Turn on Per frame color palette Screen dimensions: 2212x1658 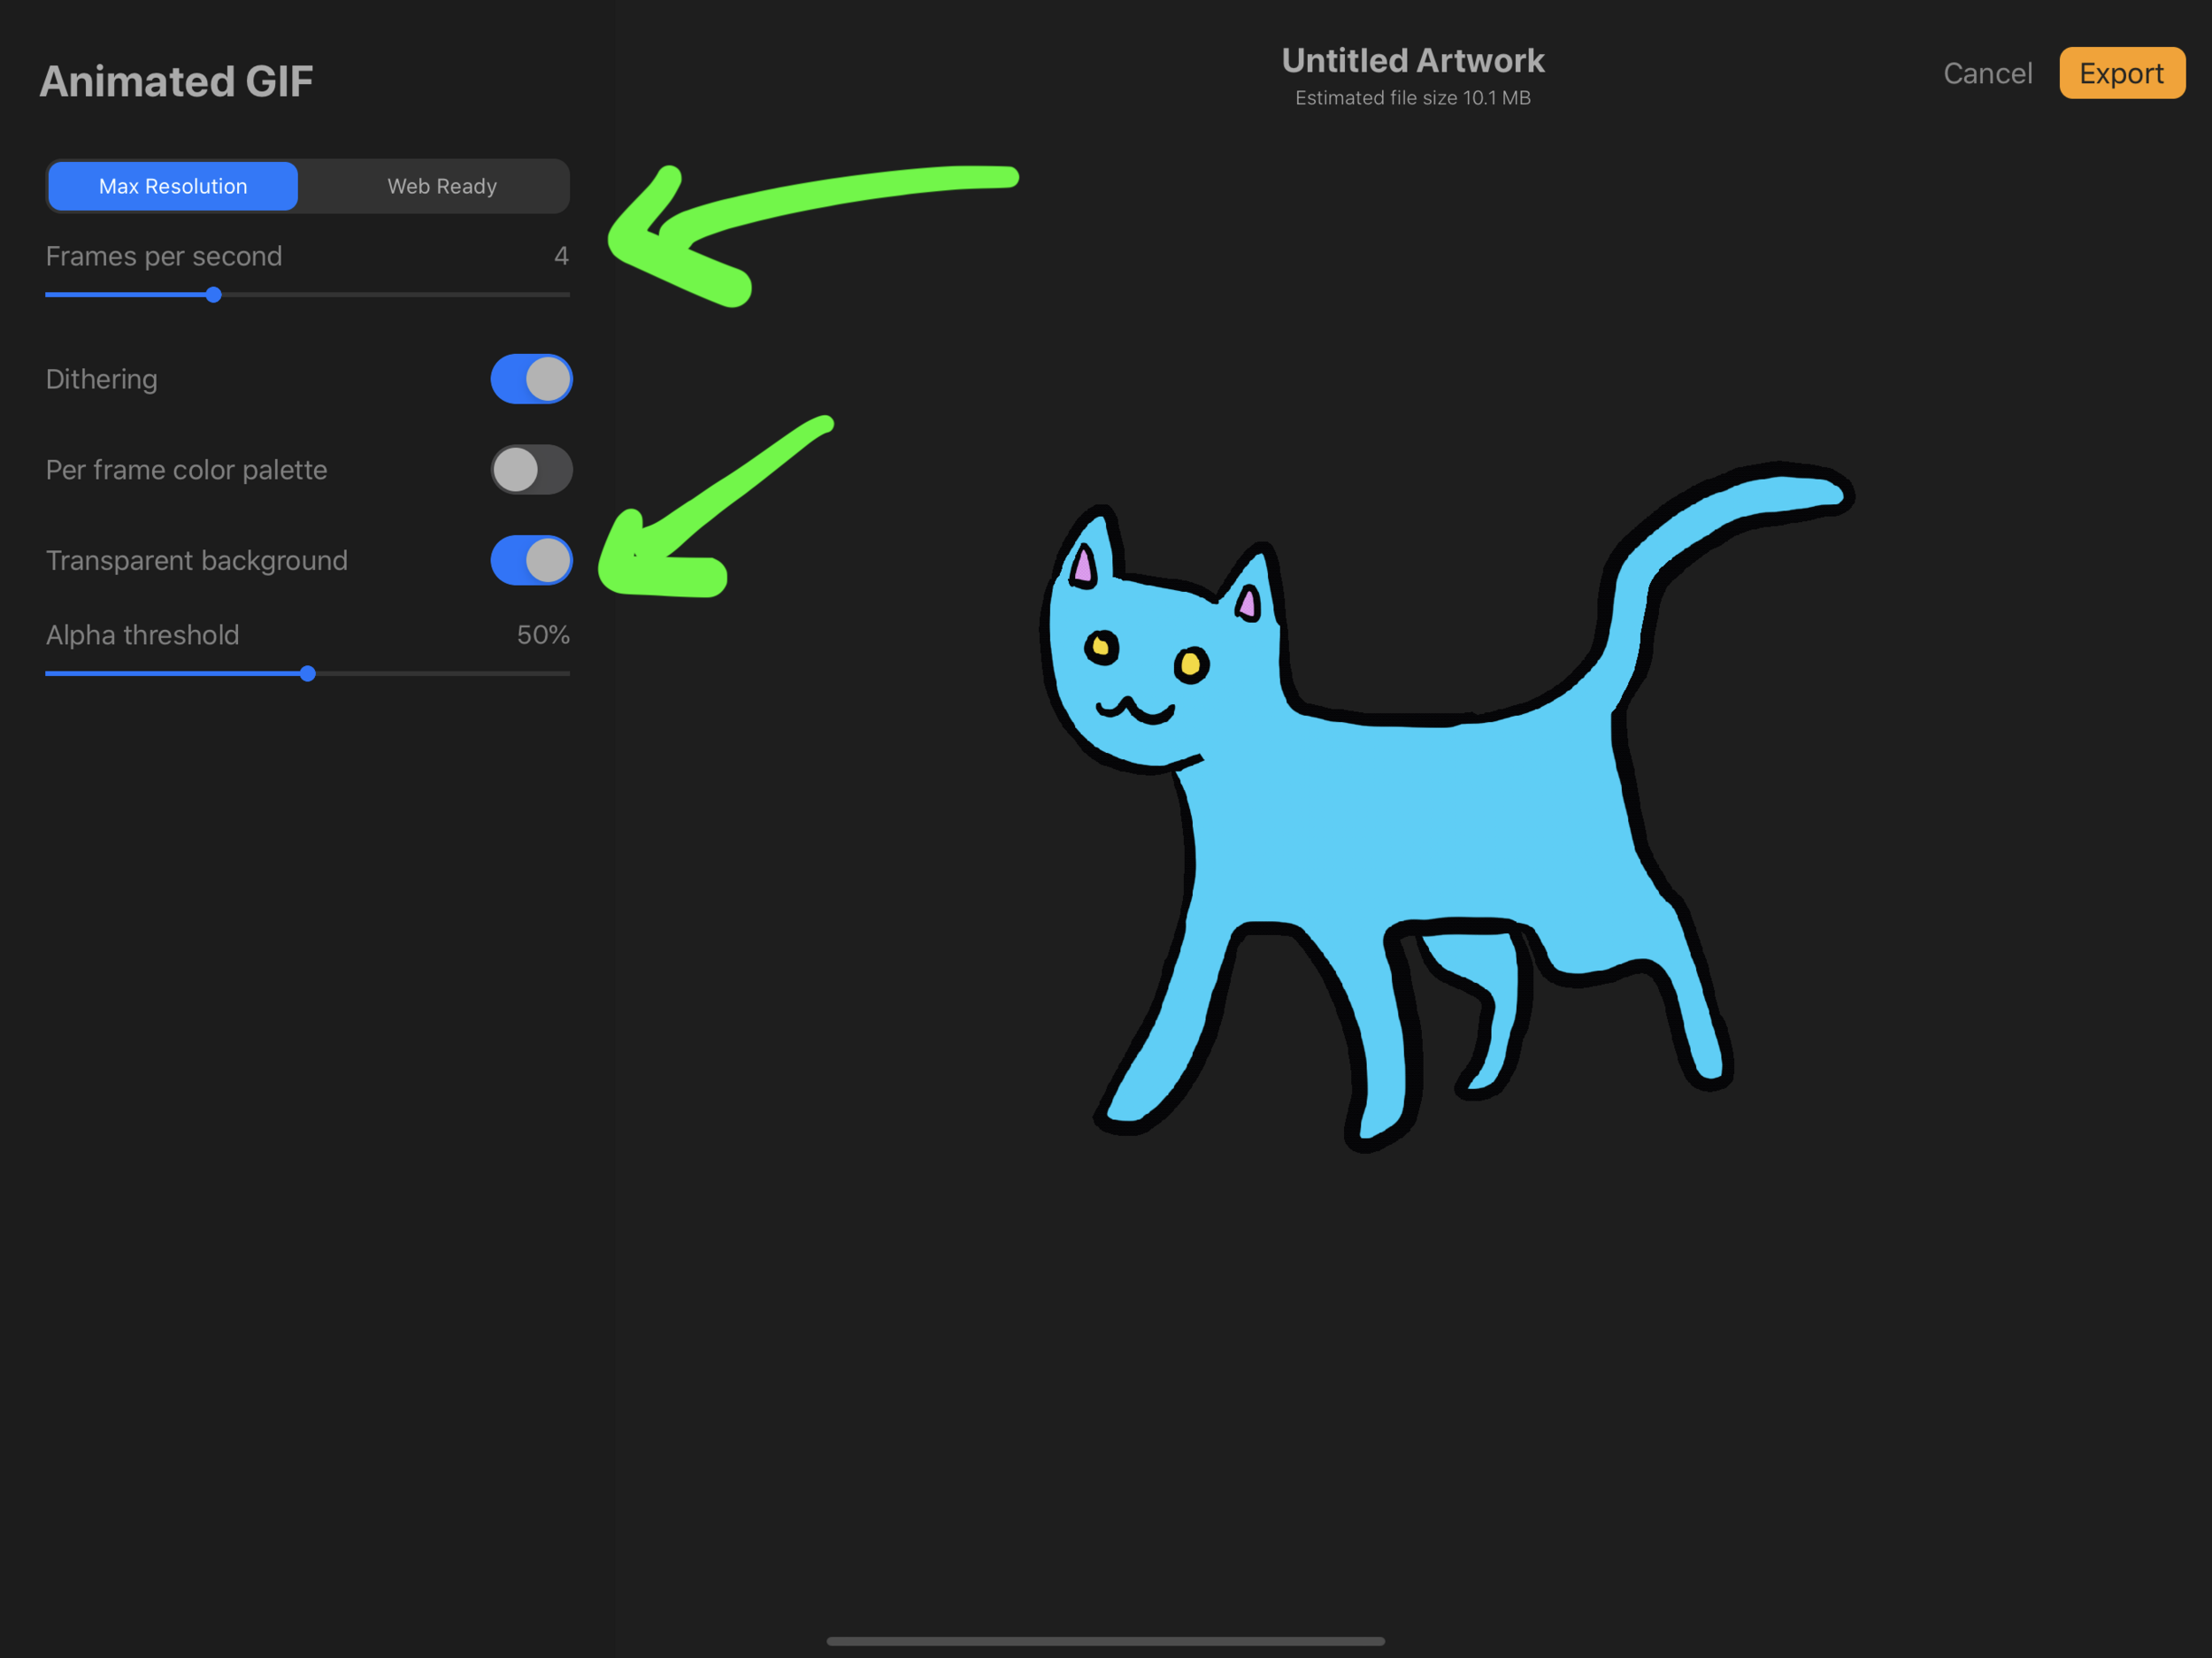click(x=531, y=469)
